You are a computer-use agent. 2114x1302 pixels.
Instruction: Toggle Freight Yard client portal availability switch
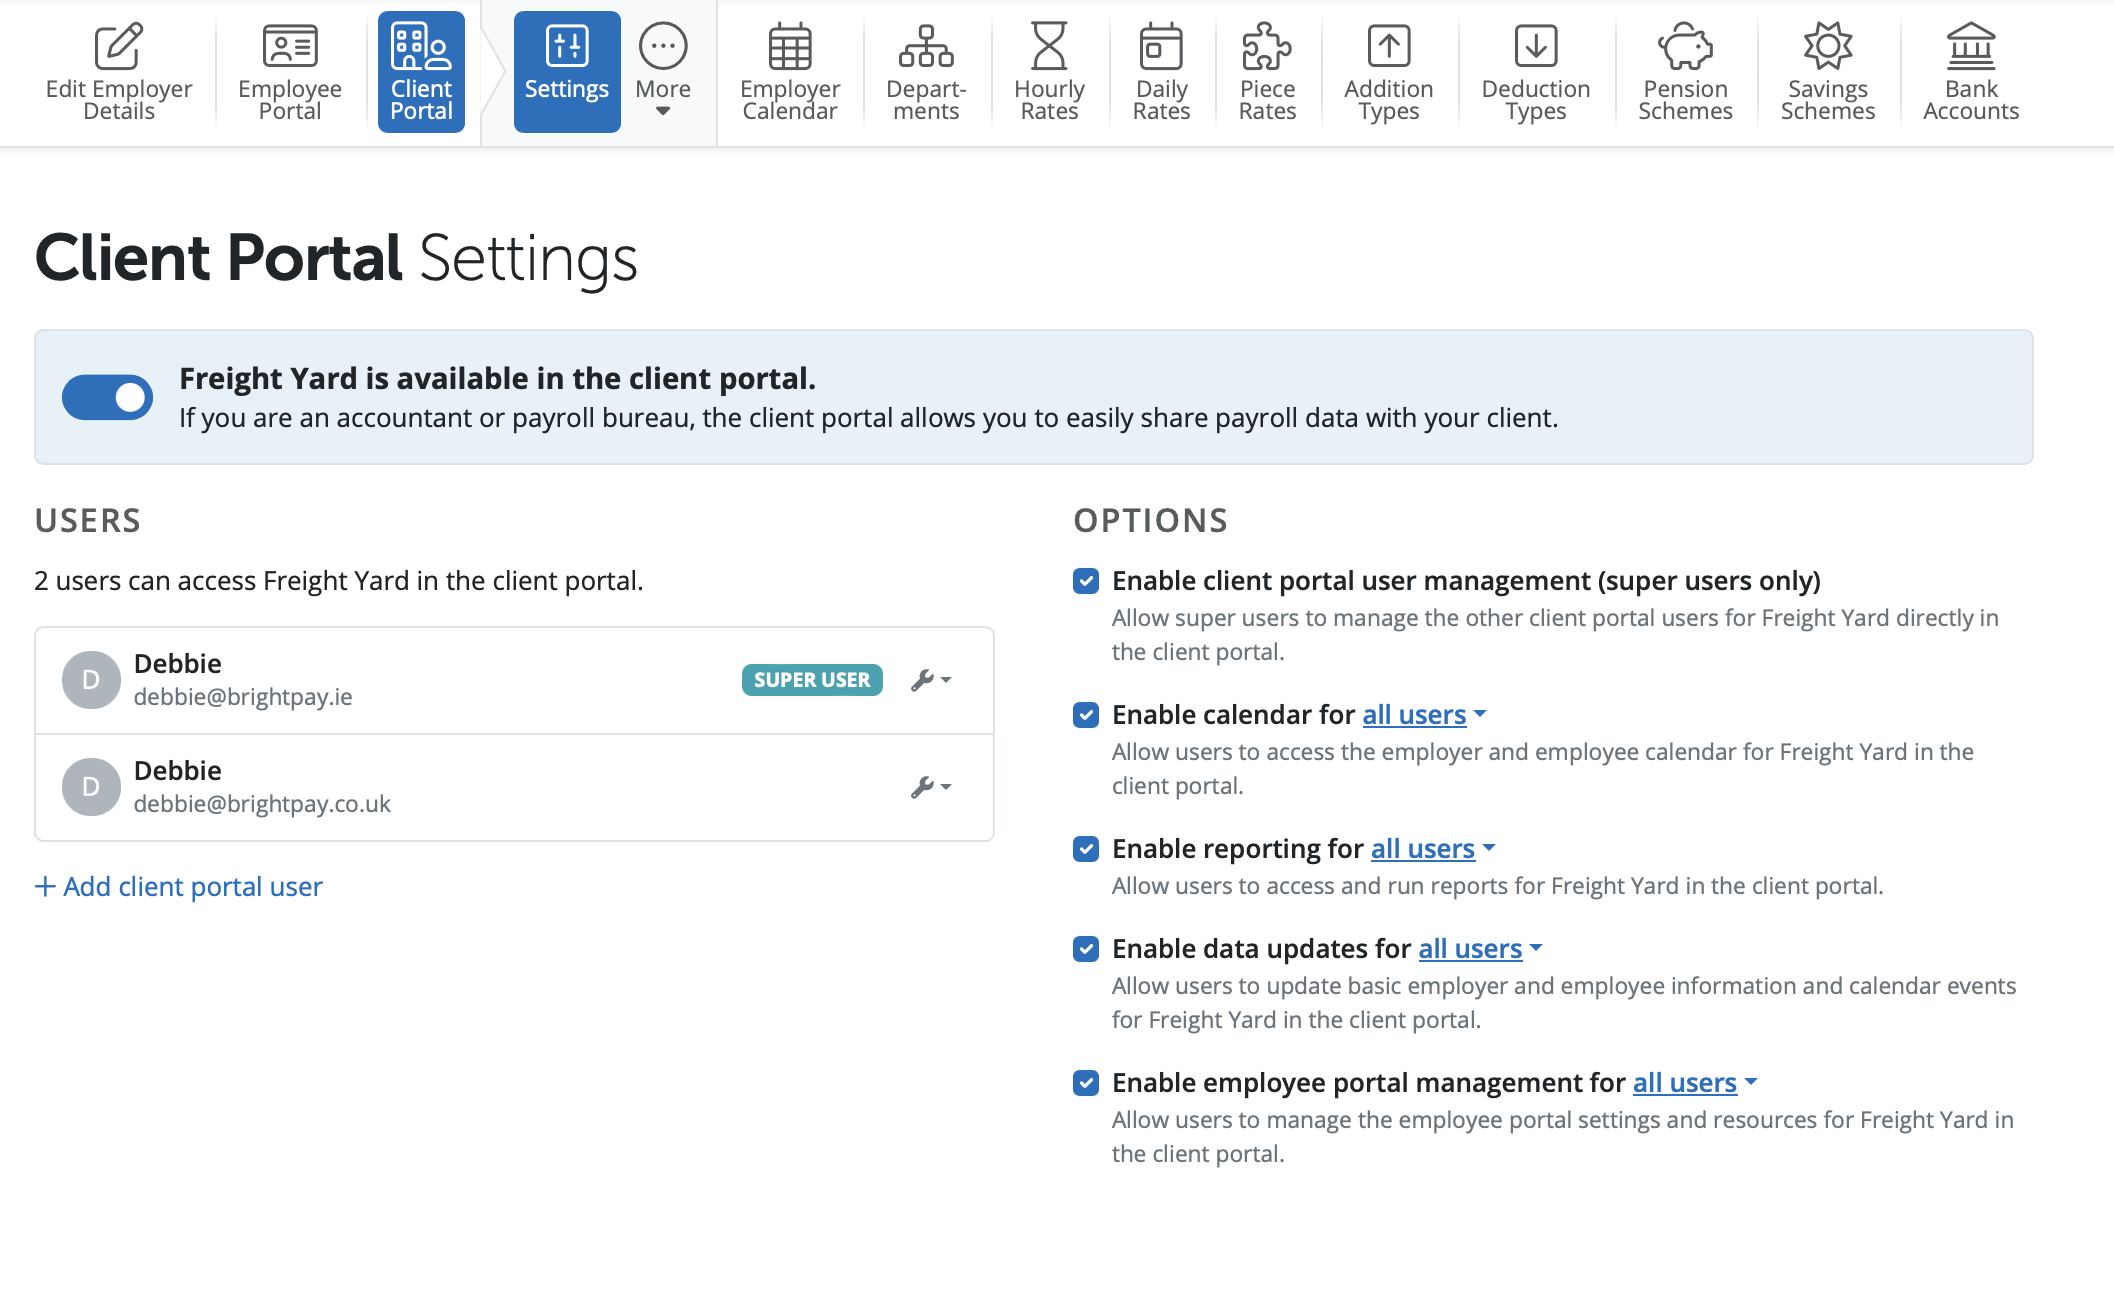pyautogui.click(x=107, y=398)
